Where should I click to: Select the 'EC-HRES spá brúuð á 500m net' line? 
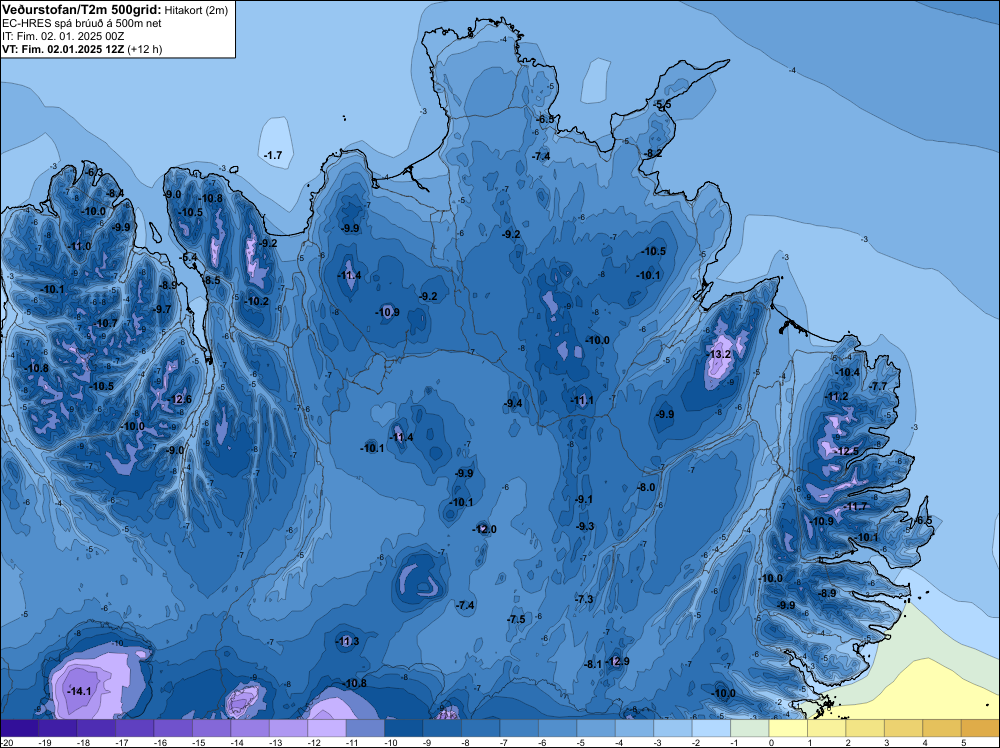click(82, 23)
